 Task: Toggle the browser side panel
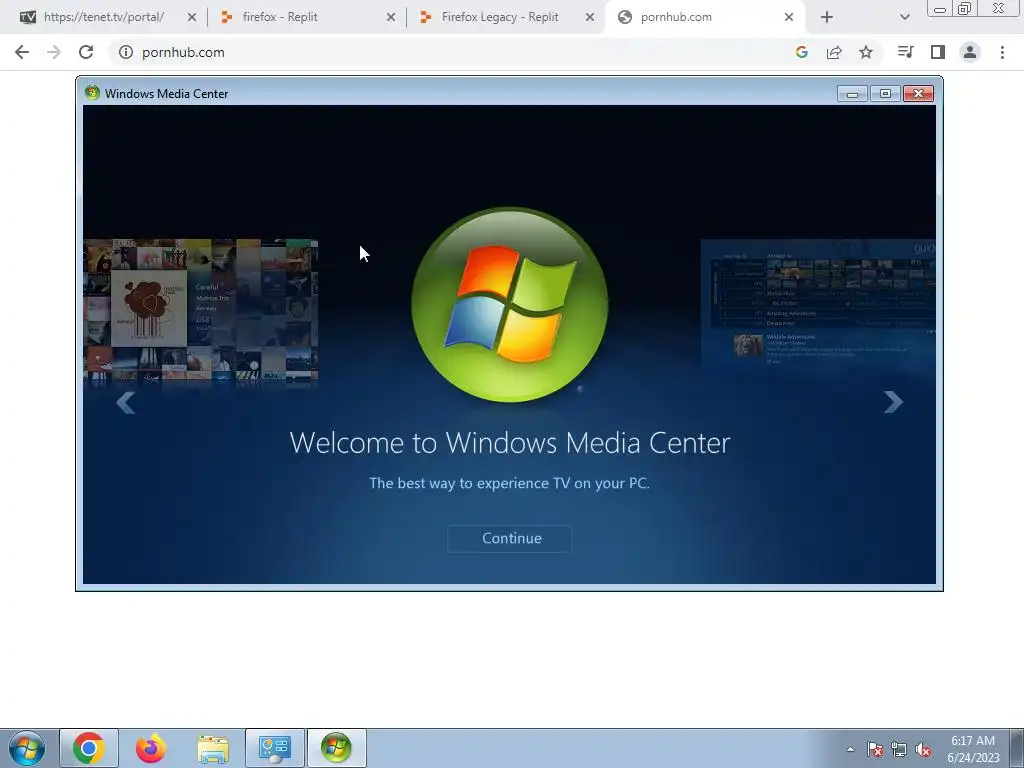tap(938, 52)
